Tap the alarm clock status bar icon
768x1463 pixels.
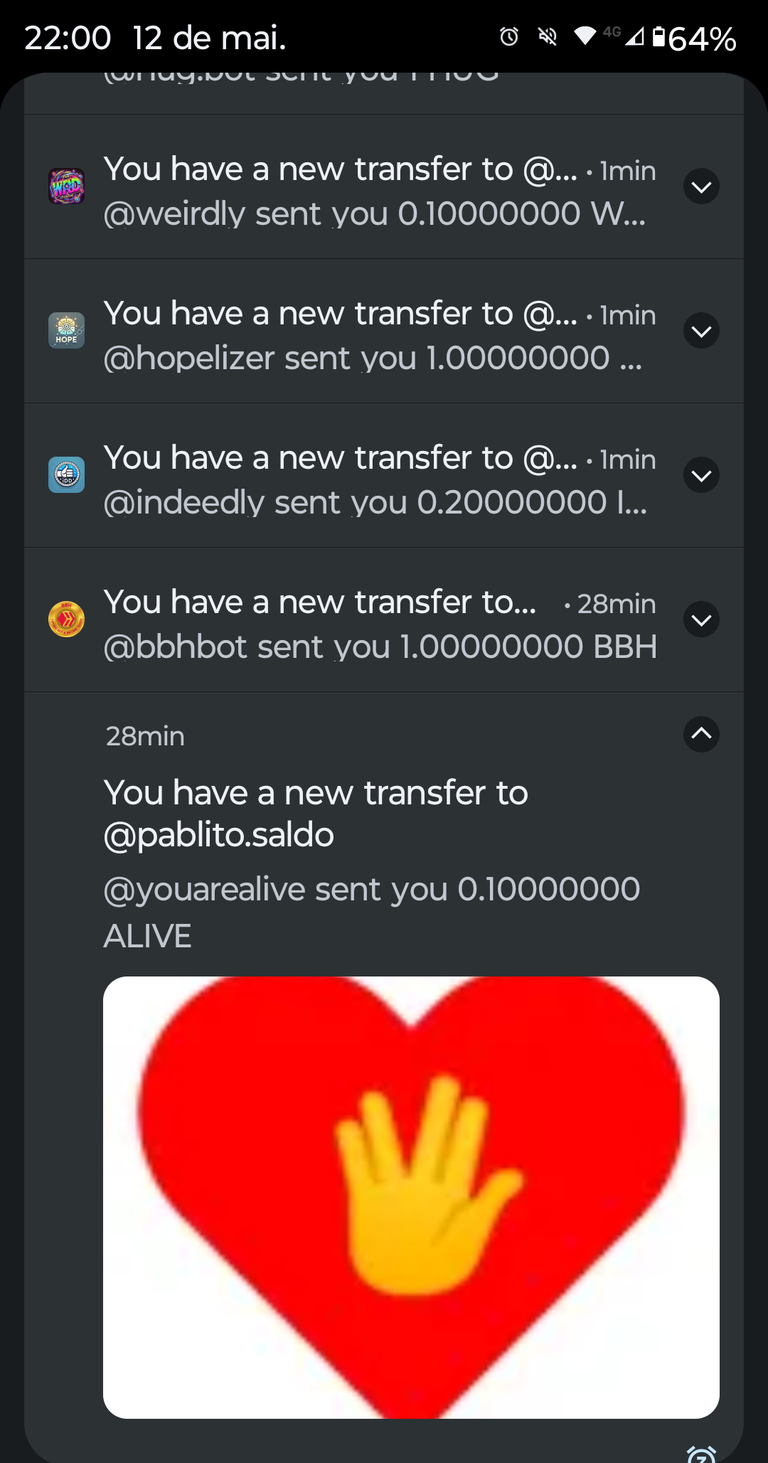pos(509,38)
